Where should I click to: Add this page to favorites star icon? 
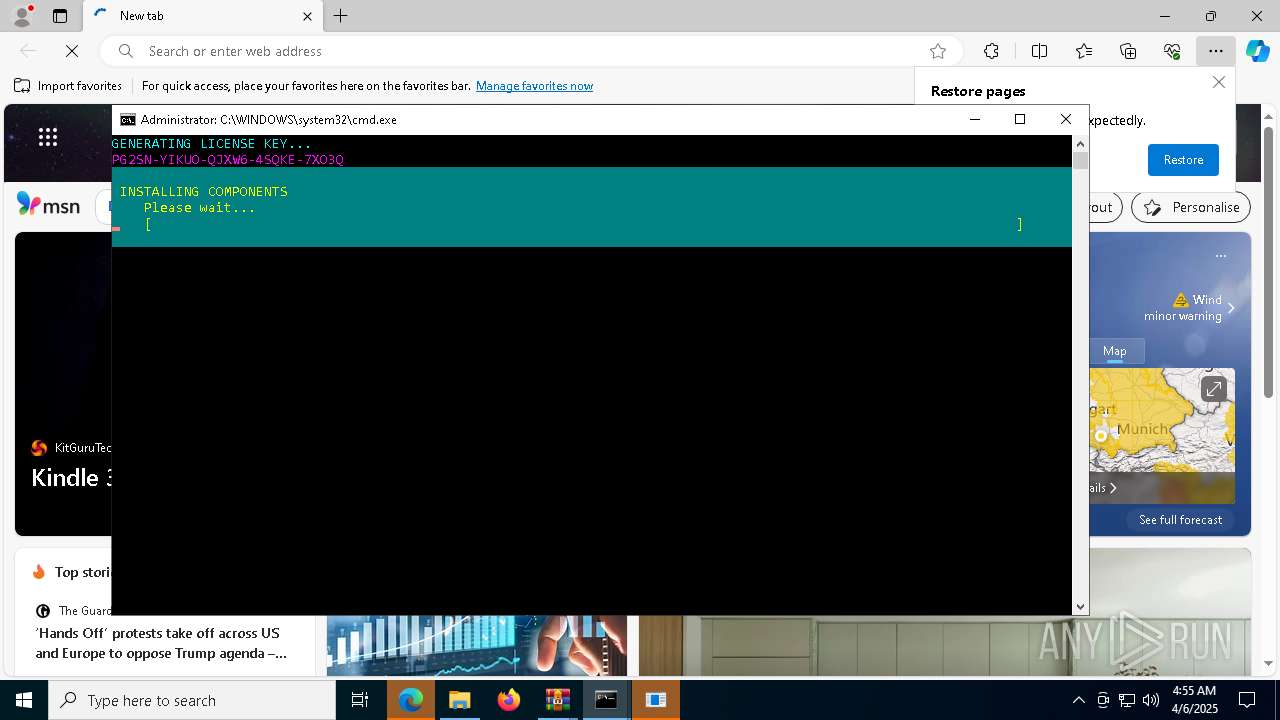[x=938, y=51]
